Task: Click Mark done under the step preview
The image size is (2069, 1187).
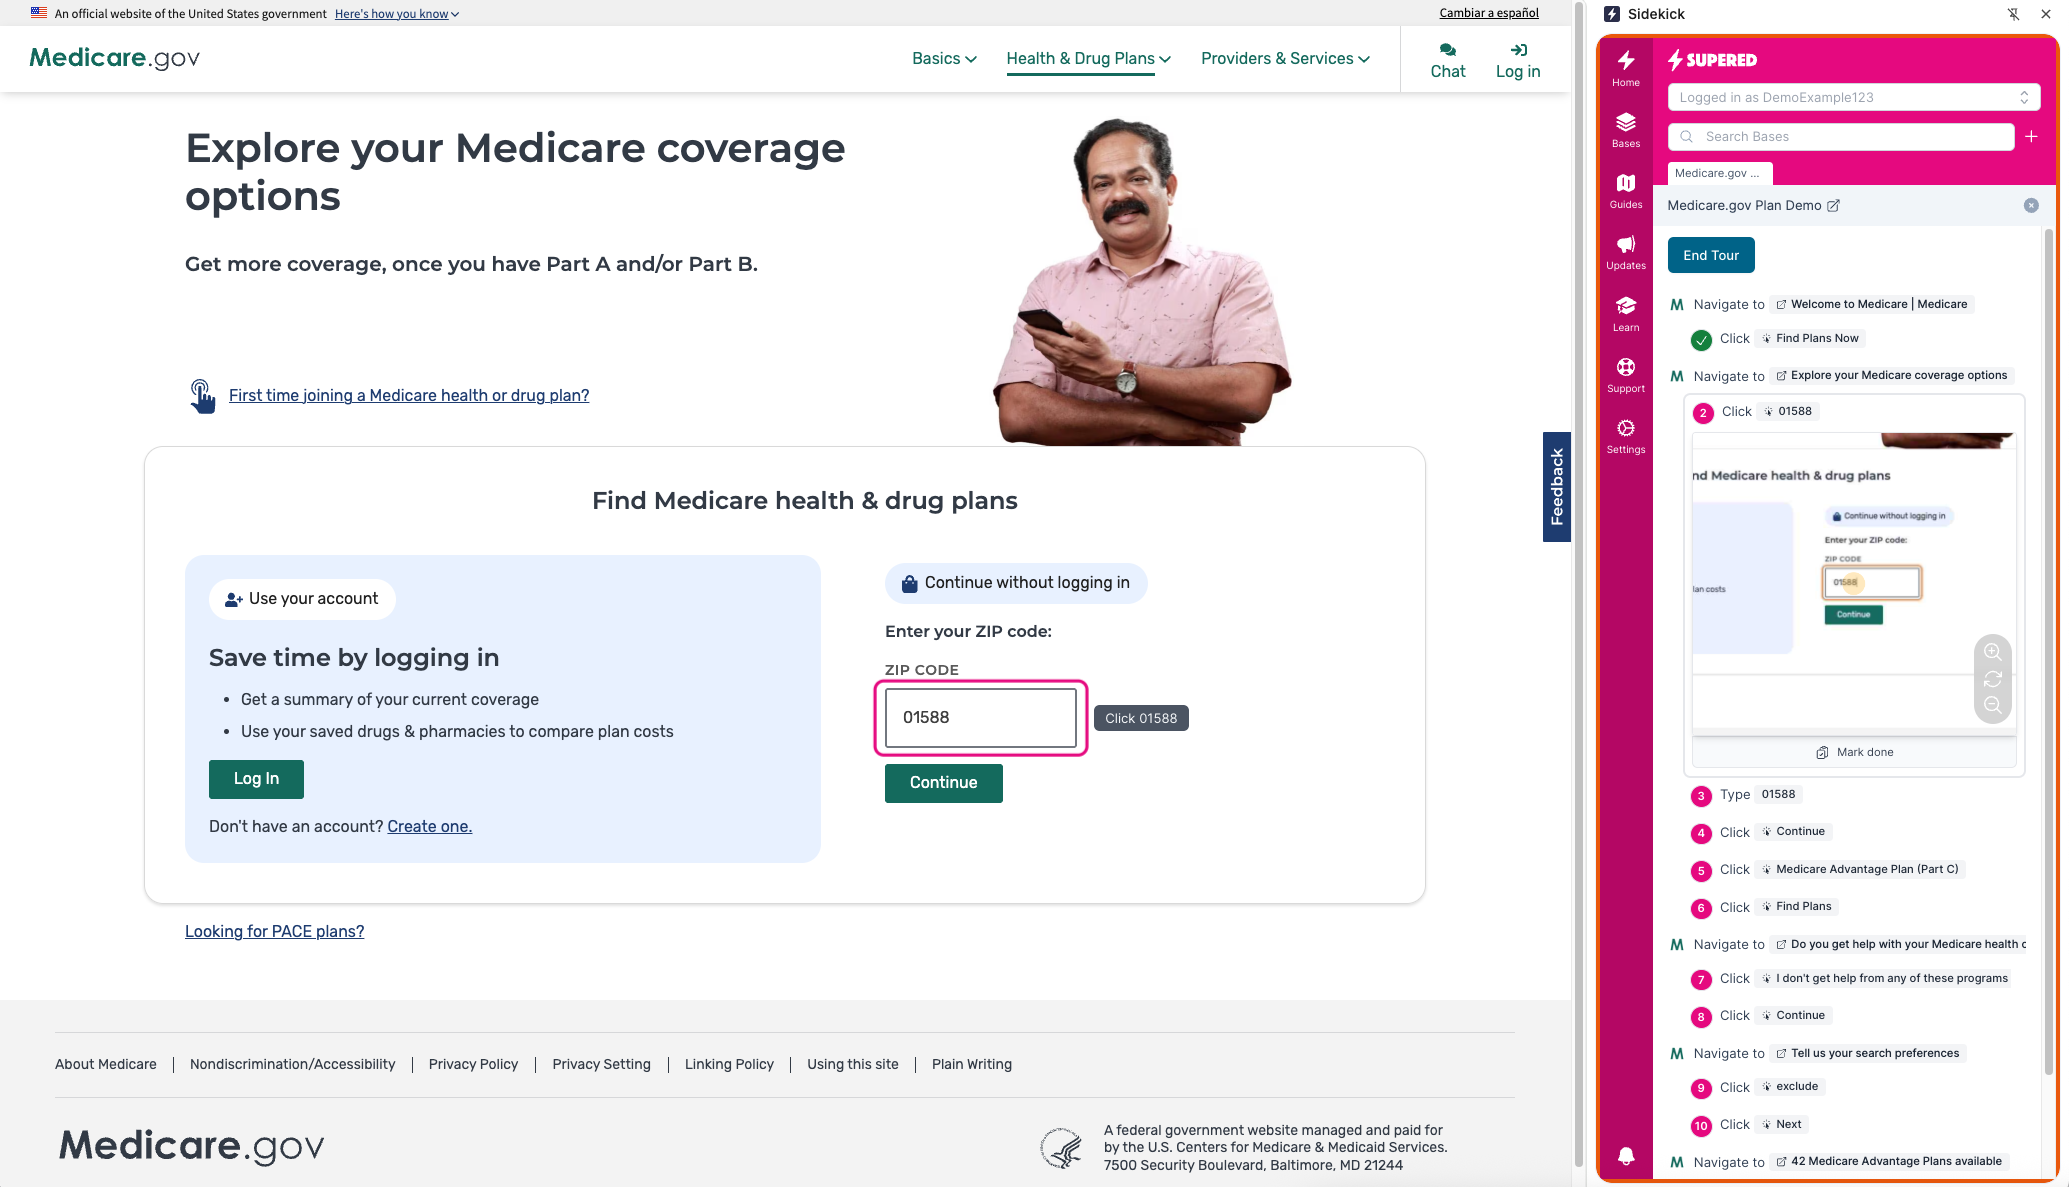Action: coord(1855,752)
